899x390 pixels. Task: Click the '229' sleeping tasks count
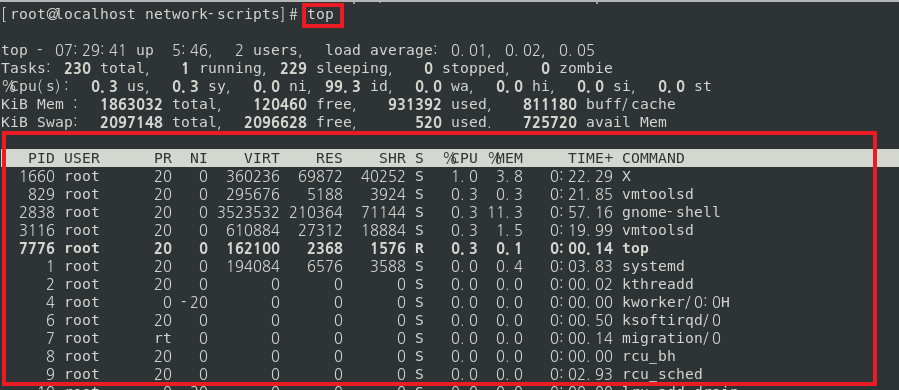293,69
